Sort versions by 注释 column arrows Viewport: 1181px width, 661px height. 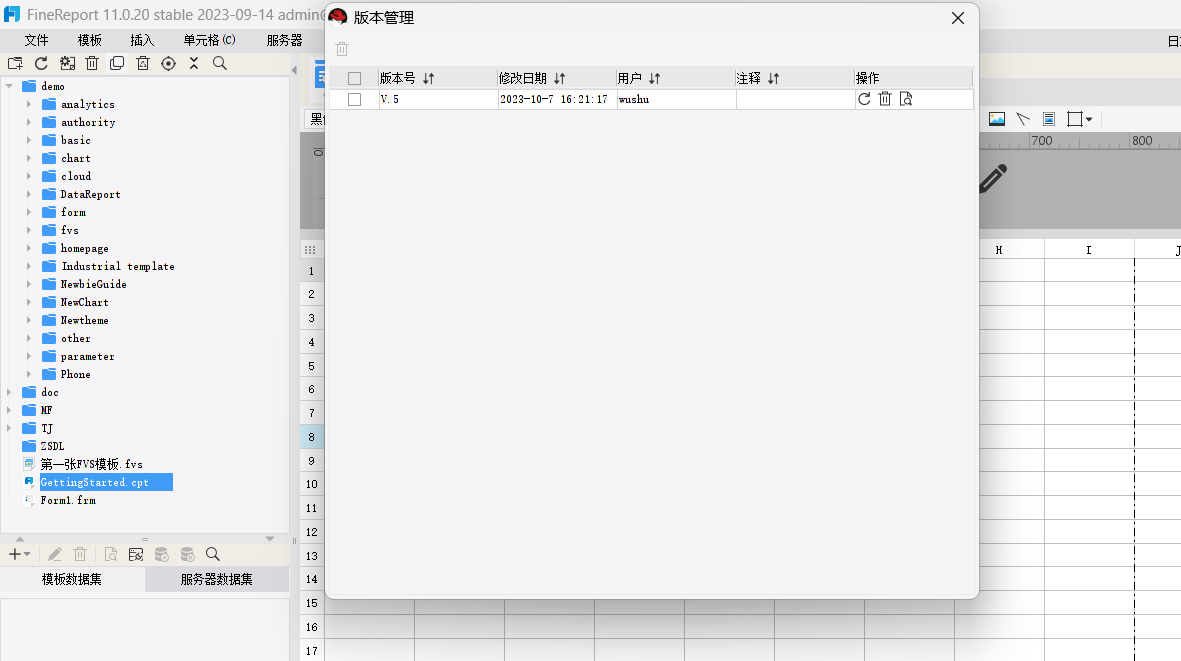click(x=774, y=78)
